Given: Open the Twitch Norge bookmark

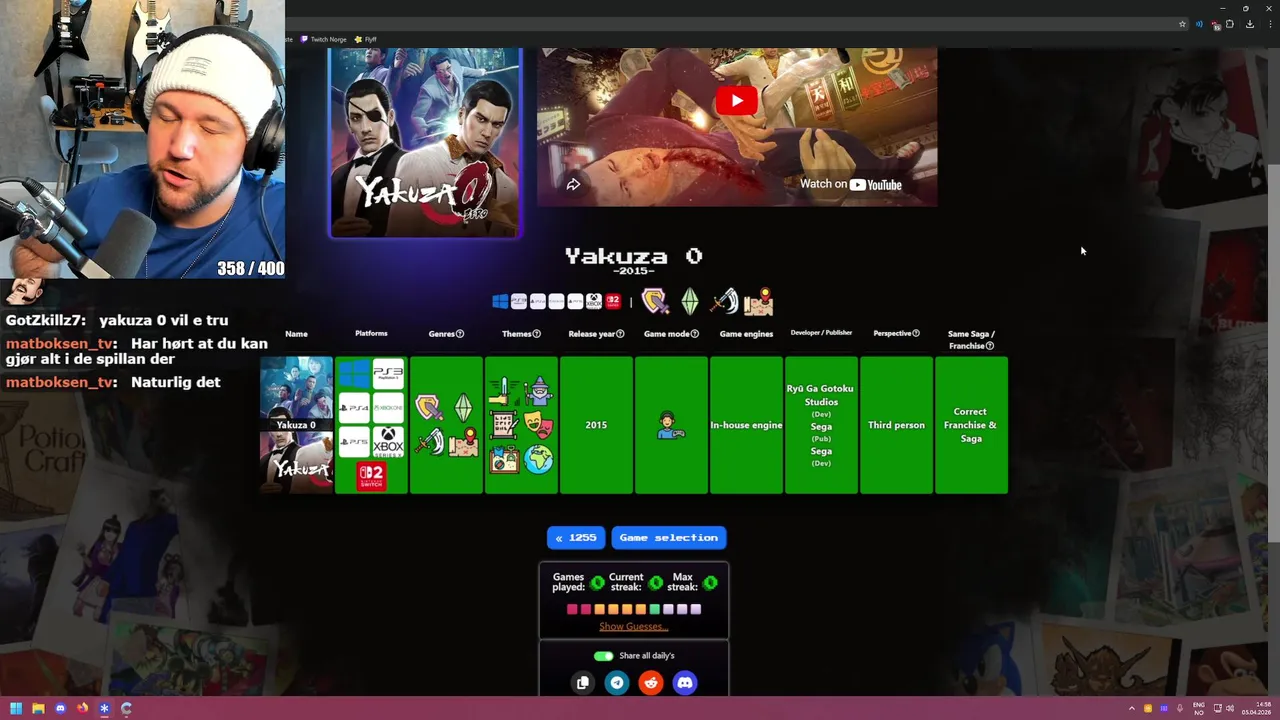Looking at the screenshot, I should (324, 39).
